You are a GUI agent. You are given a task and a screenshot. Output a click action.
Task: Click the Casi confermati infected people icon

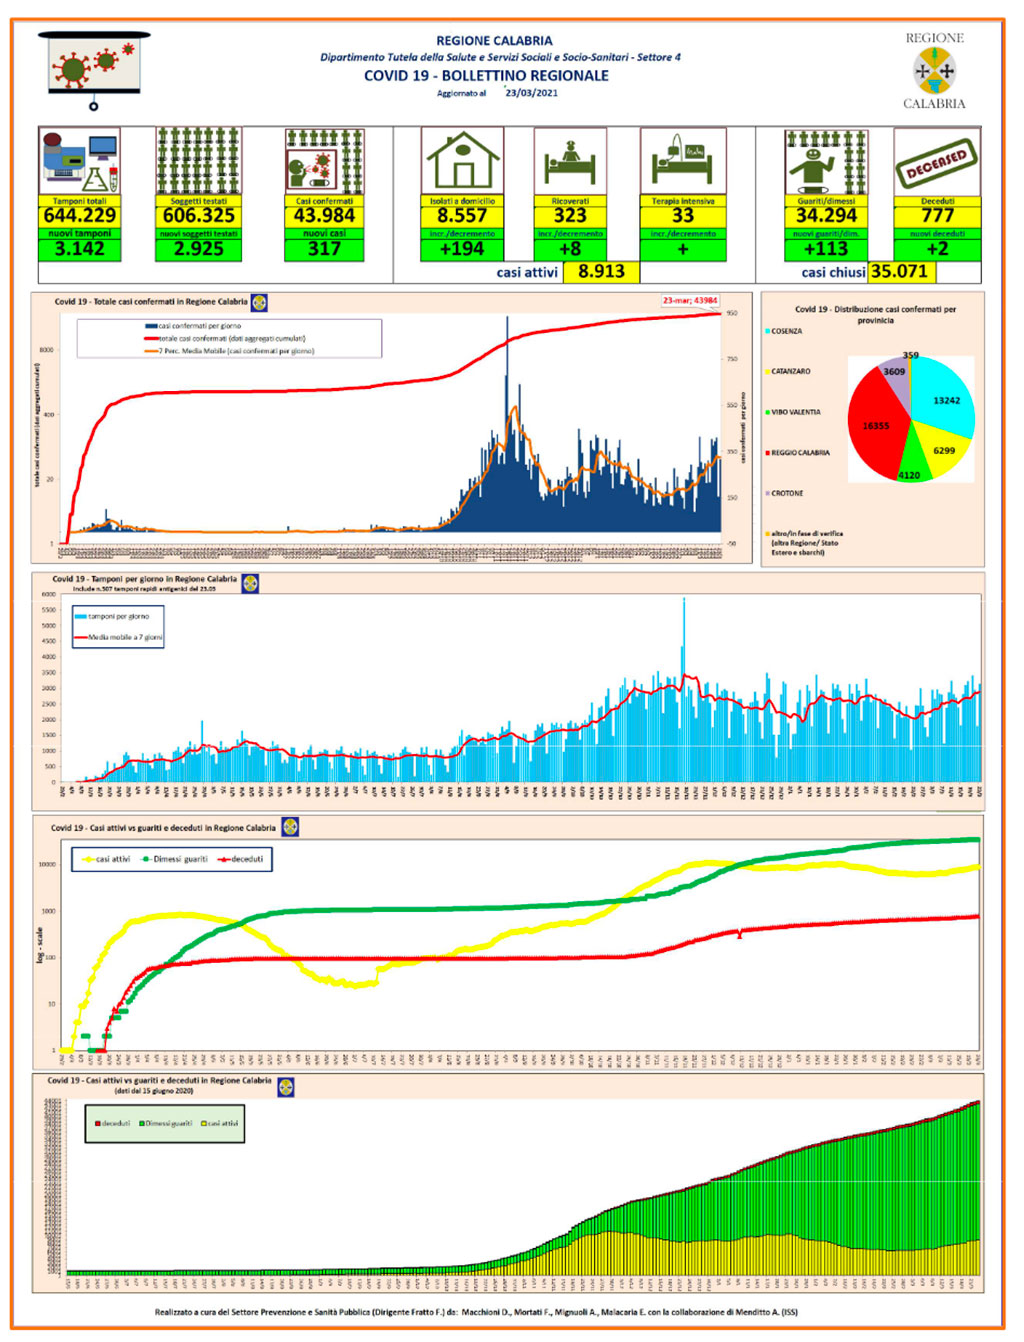(x=324, y=161)
